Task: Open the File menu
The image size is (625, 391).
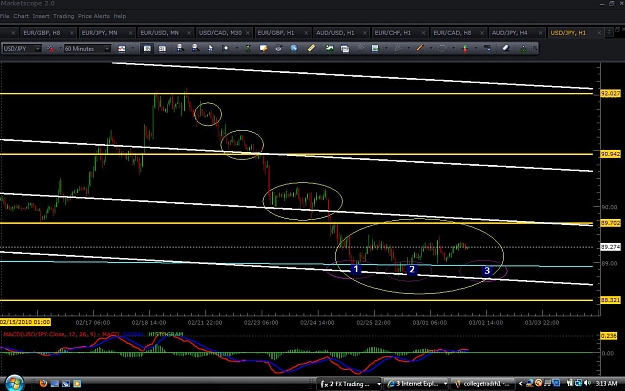Action: pos(4,16)
